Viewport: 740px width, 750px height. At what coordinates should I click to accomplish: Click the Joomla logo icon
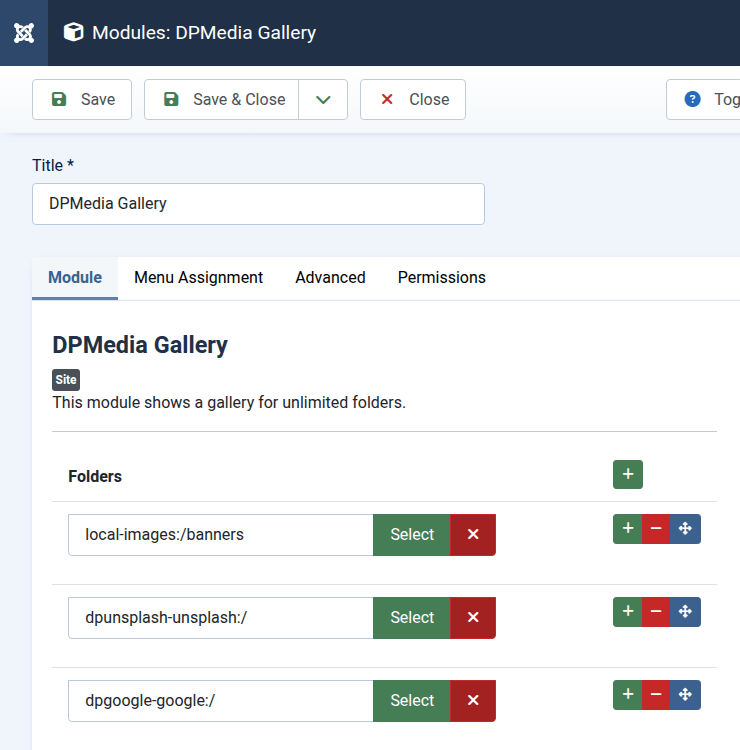(x=25, y=33)
